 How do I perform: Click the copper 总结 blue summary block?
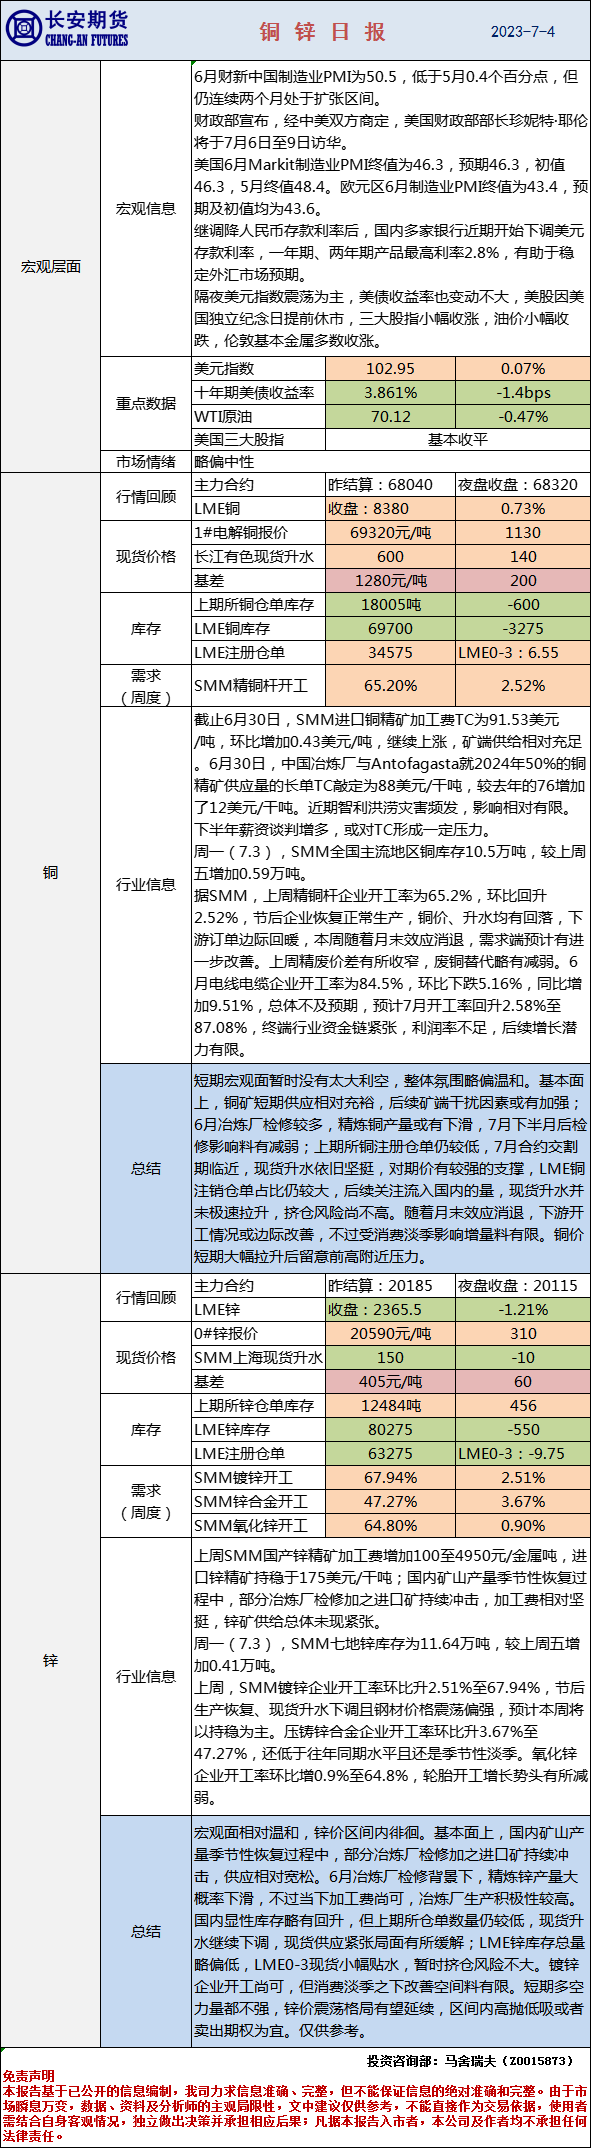[390, 1168]
